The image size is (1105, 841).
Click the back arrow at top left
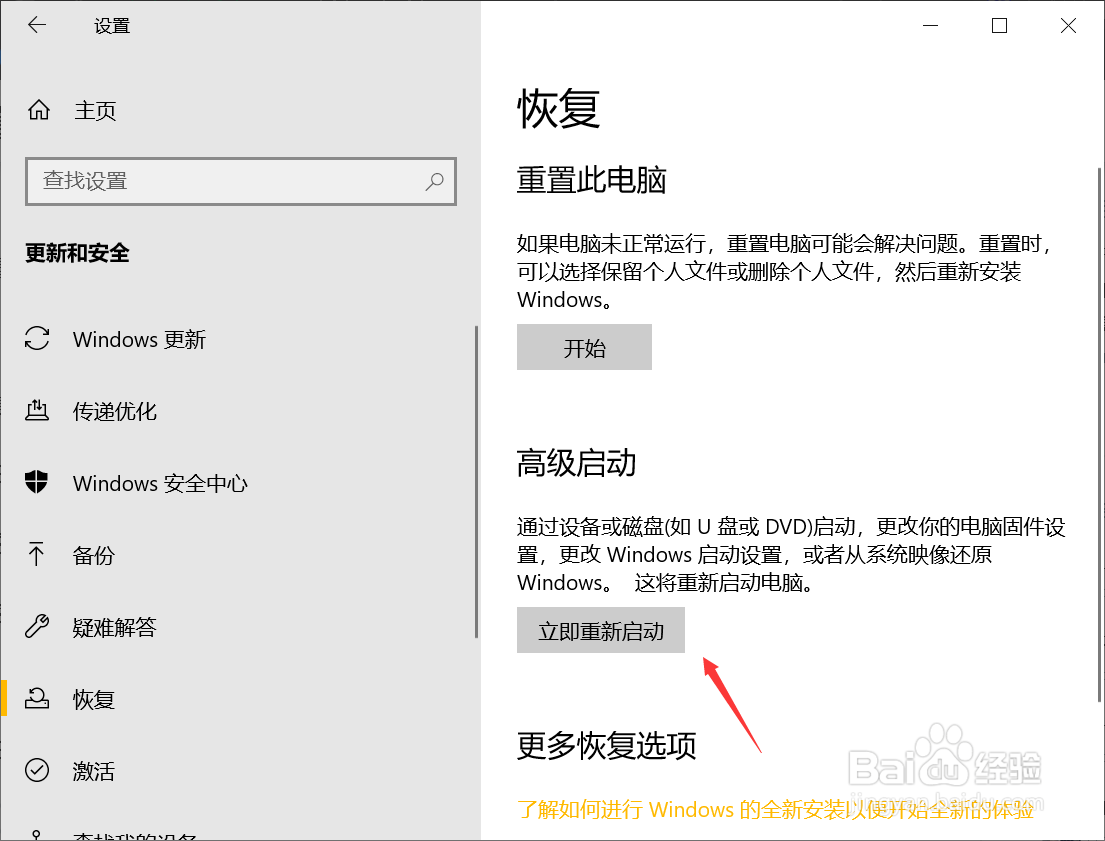pyautogui.click(x=36, y=25)
